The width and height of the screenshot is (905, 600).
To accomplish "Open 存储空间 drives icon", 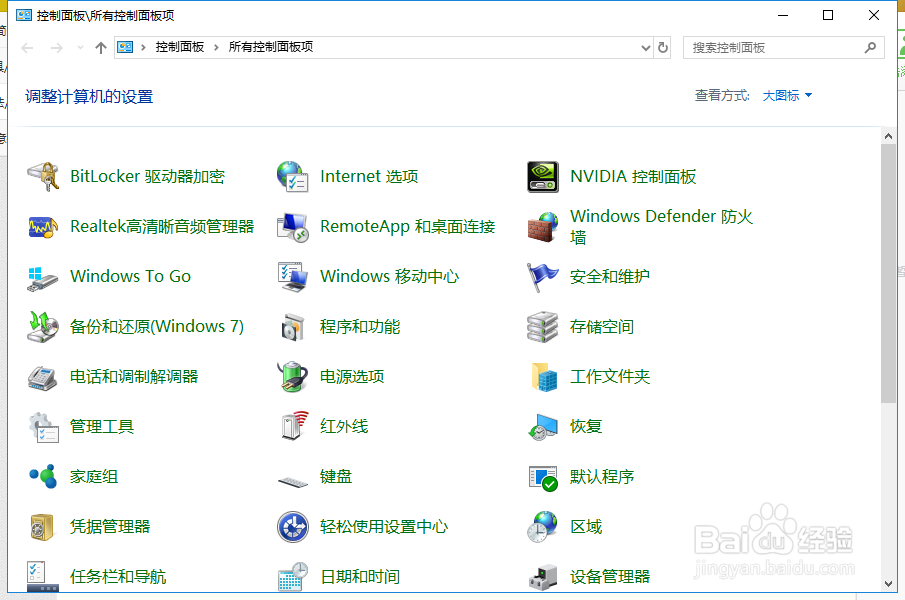I will click(543, 327).
